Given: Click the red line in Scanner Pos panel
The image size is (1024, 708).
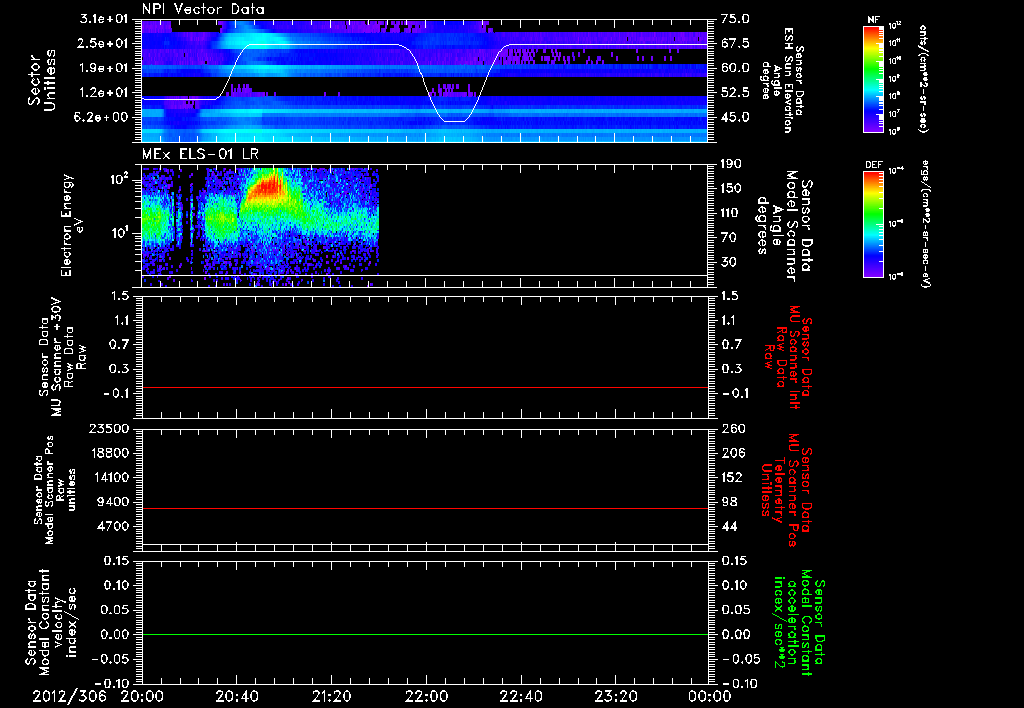Looking at the screenshot, I should point(424,508).
